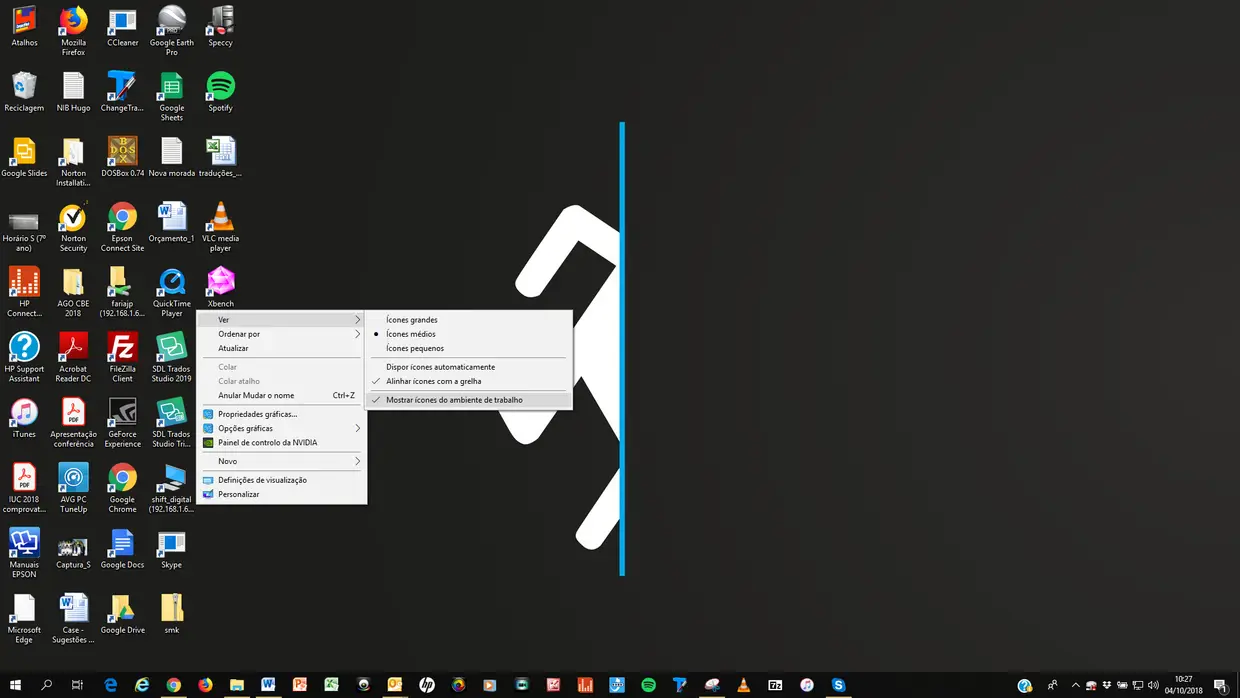Select the FileZilla Client desktop icon

click(x=122, y=358)
